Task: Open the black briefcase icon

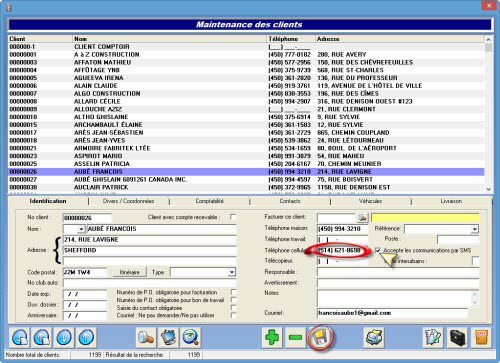Action: (x=457, y=337)
